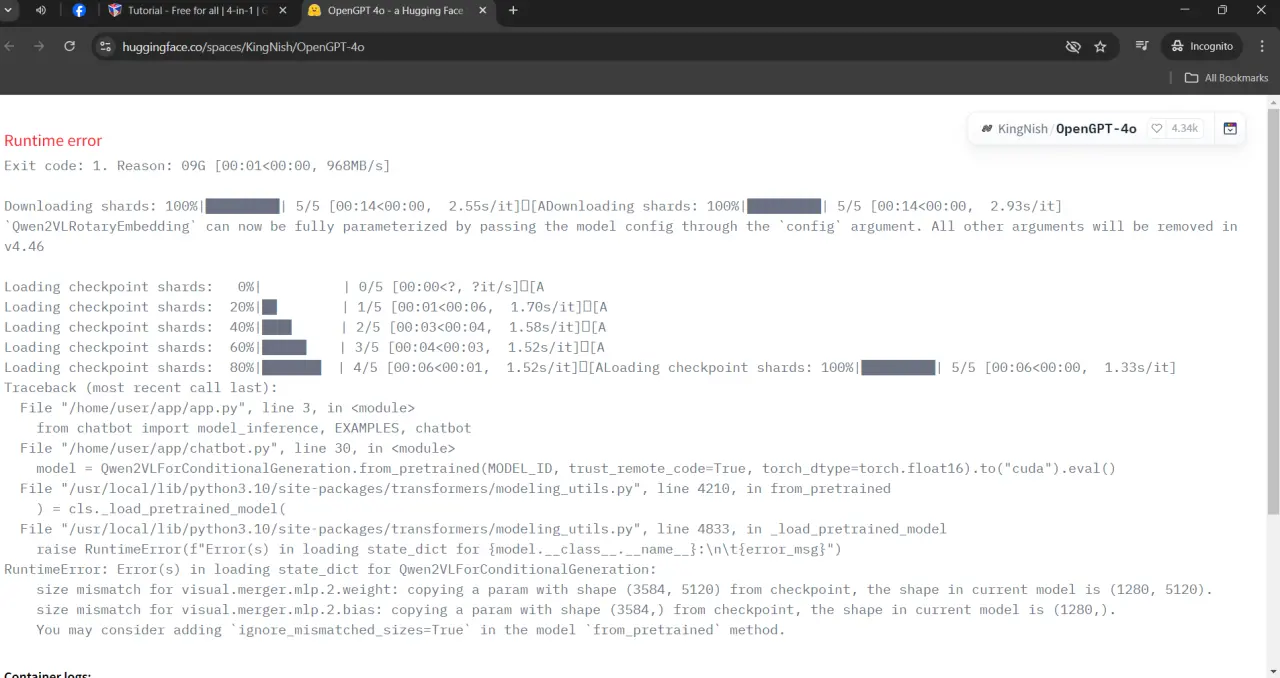Click the 'Traceback (most recent call last):' line
This screenshot has height=678, width=1280.
pos(141,388)
